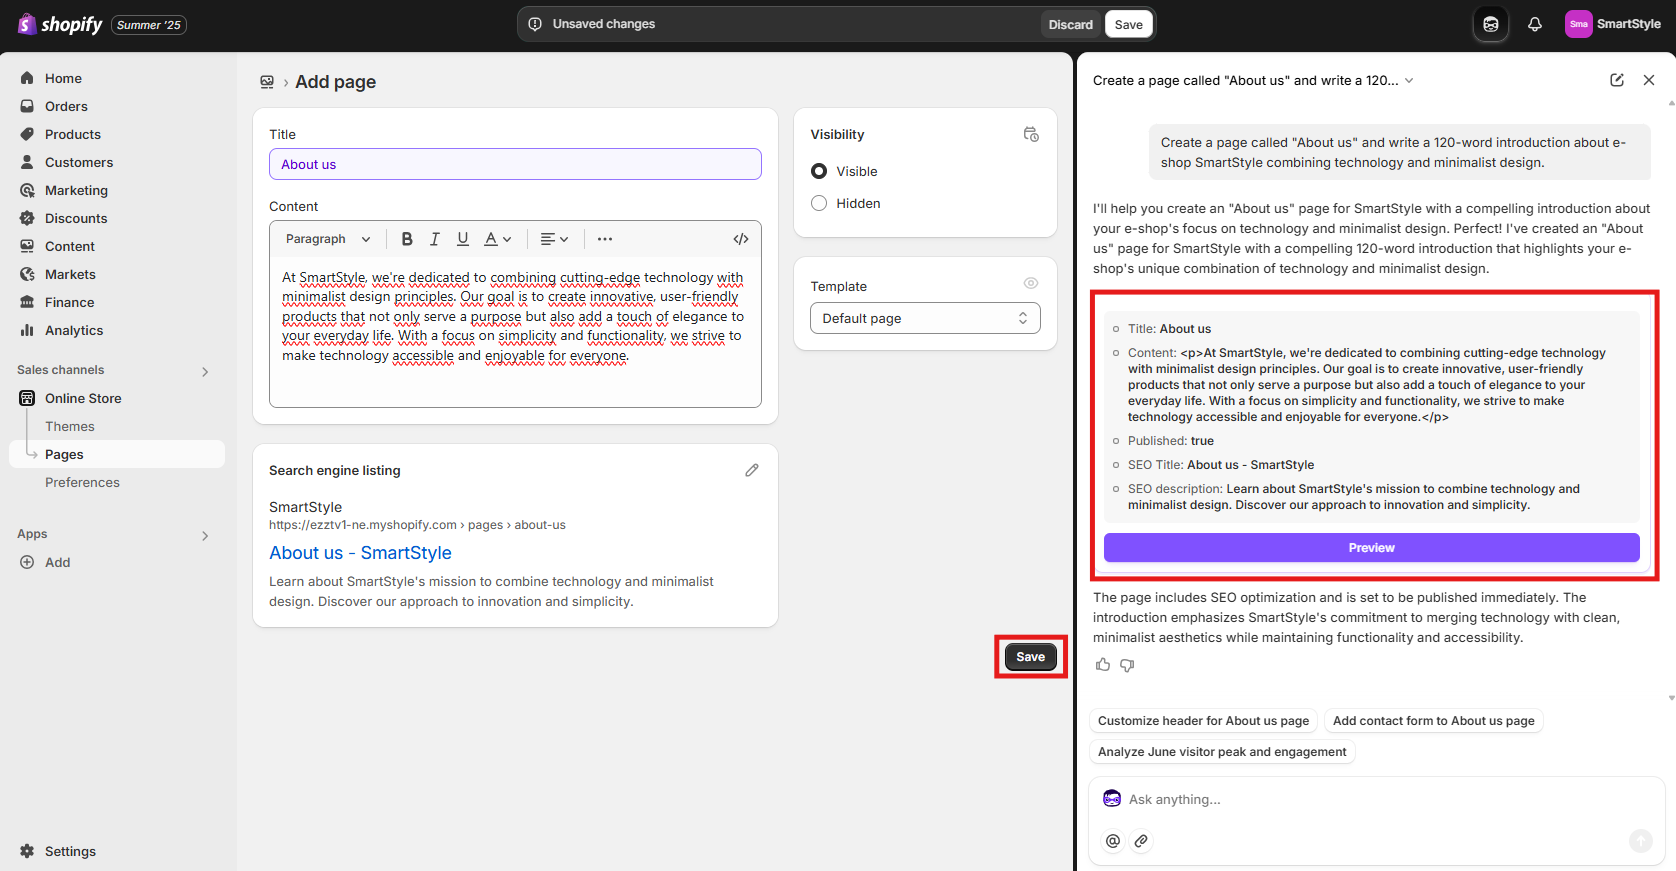Give thumbs up feedback
Viewport: 1676px width, 871px height.
(x=1103, y=665)
